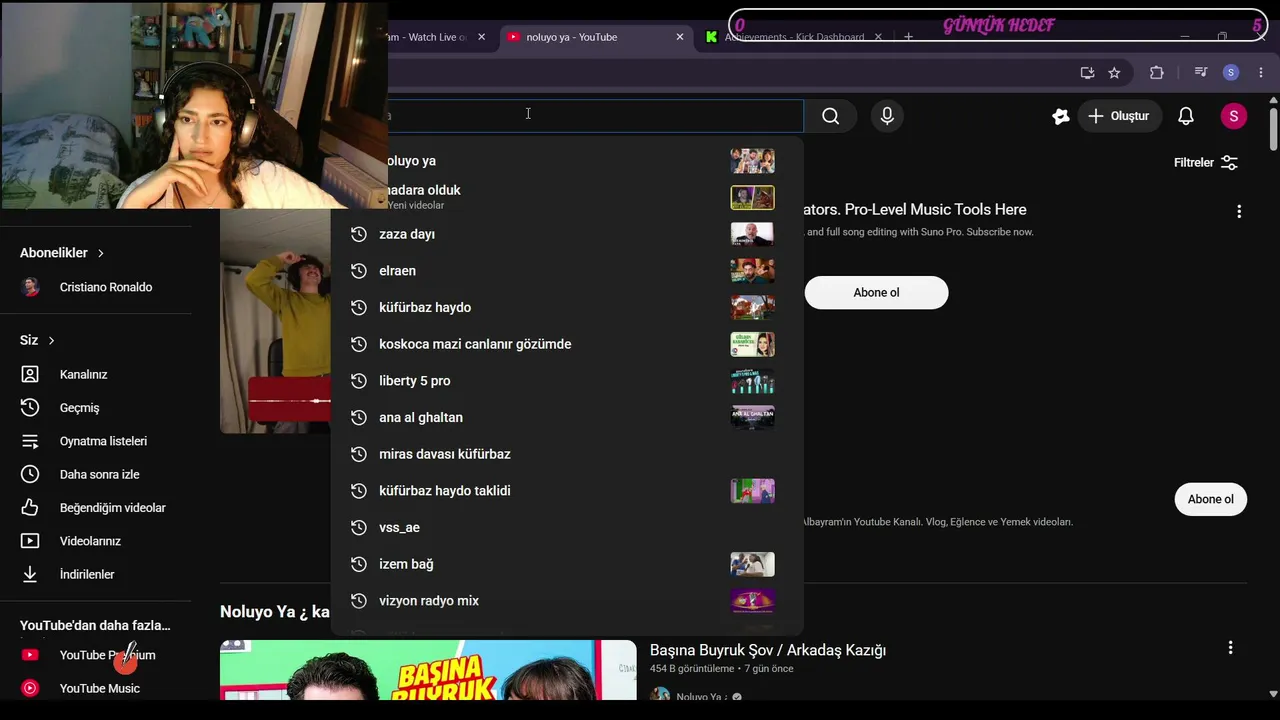Open the notifications bell
The height and width of the screenshot is (720, 1280).
pos(1186,116)
